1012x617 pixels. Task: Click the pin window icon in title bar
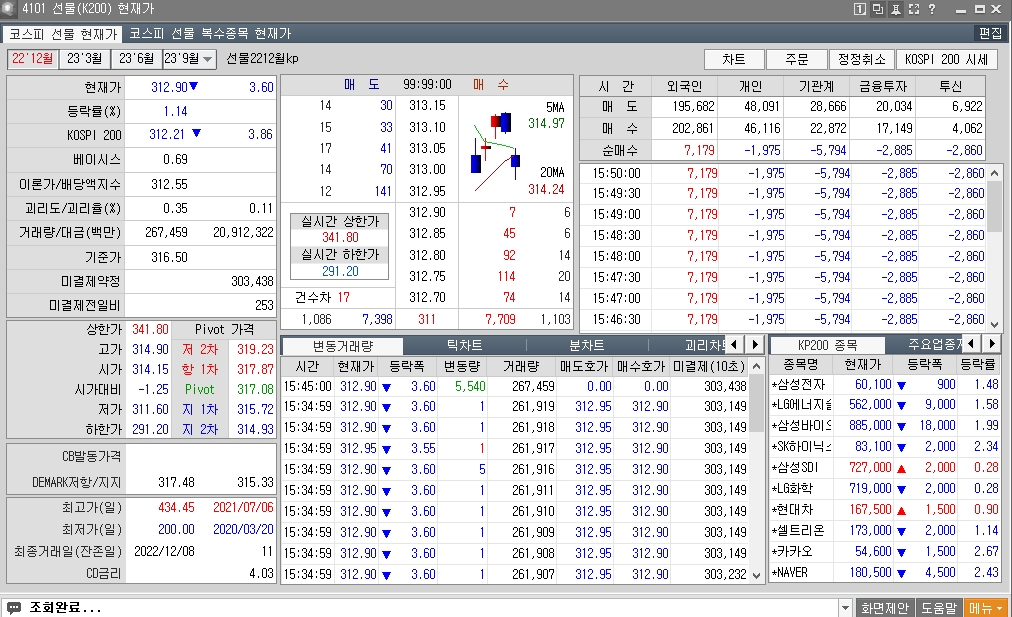click(895, 9)
